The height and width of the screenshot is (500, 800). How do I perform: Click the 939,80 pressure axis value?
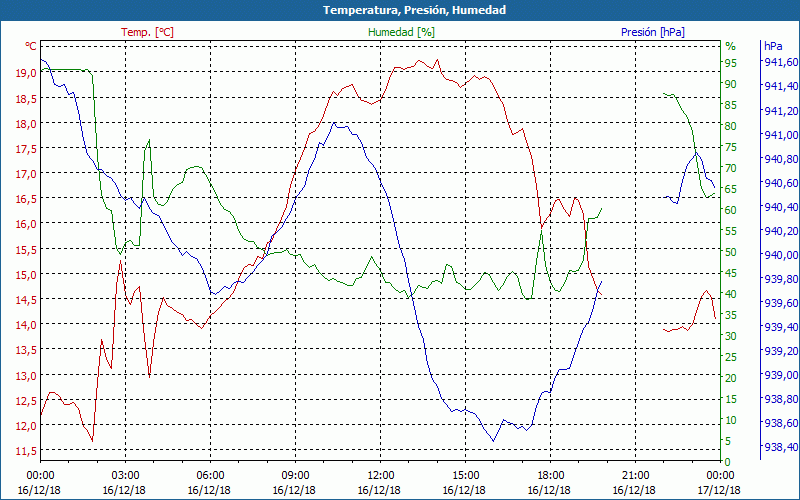[x=780, y=279]
